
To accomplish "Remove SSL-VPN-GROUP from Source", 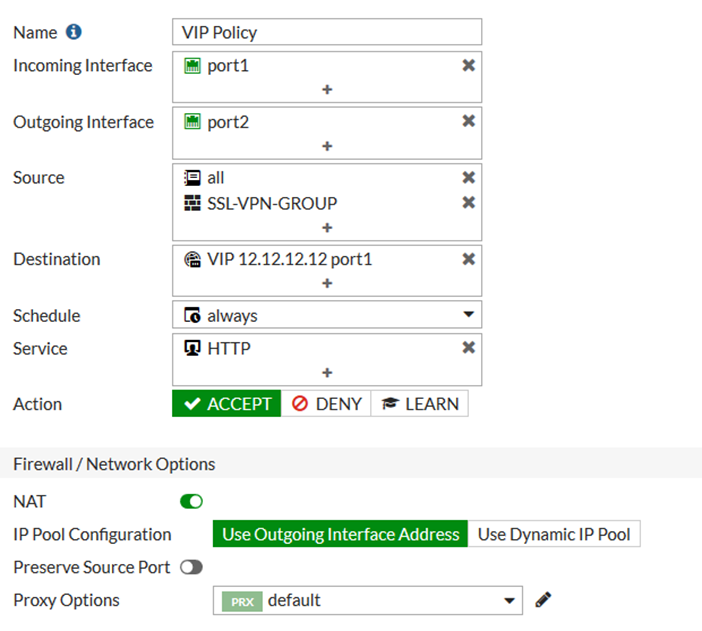I will 468,203.
